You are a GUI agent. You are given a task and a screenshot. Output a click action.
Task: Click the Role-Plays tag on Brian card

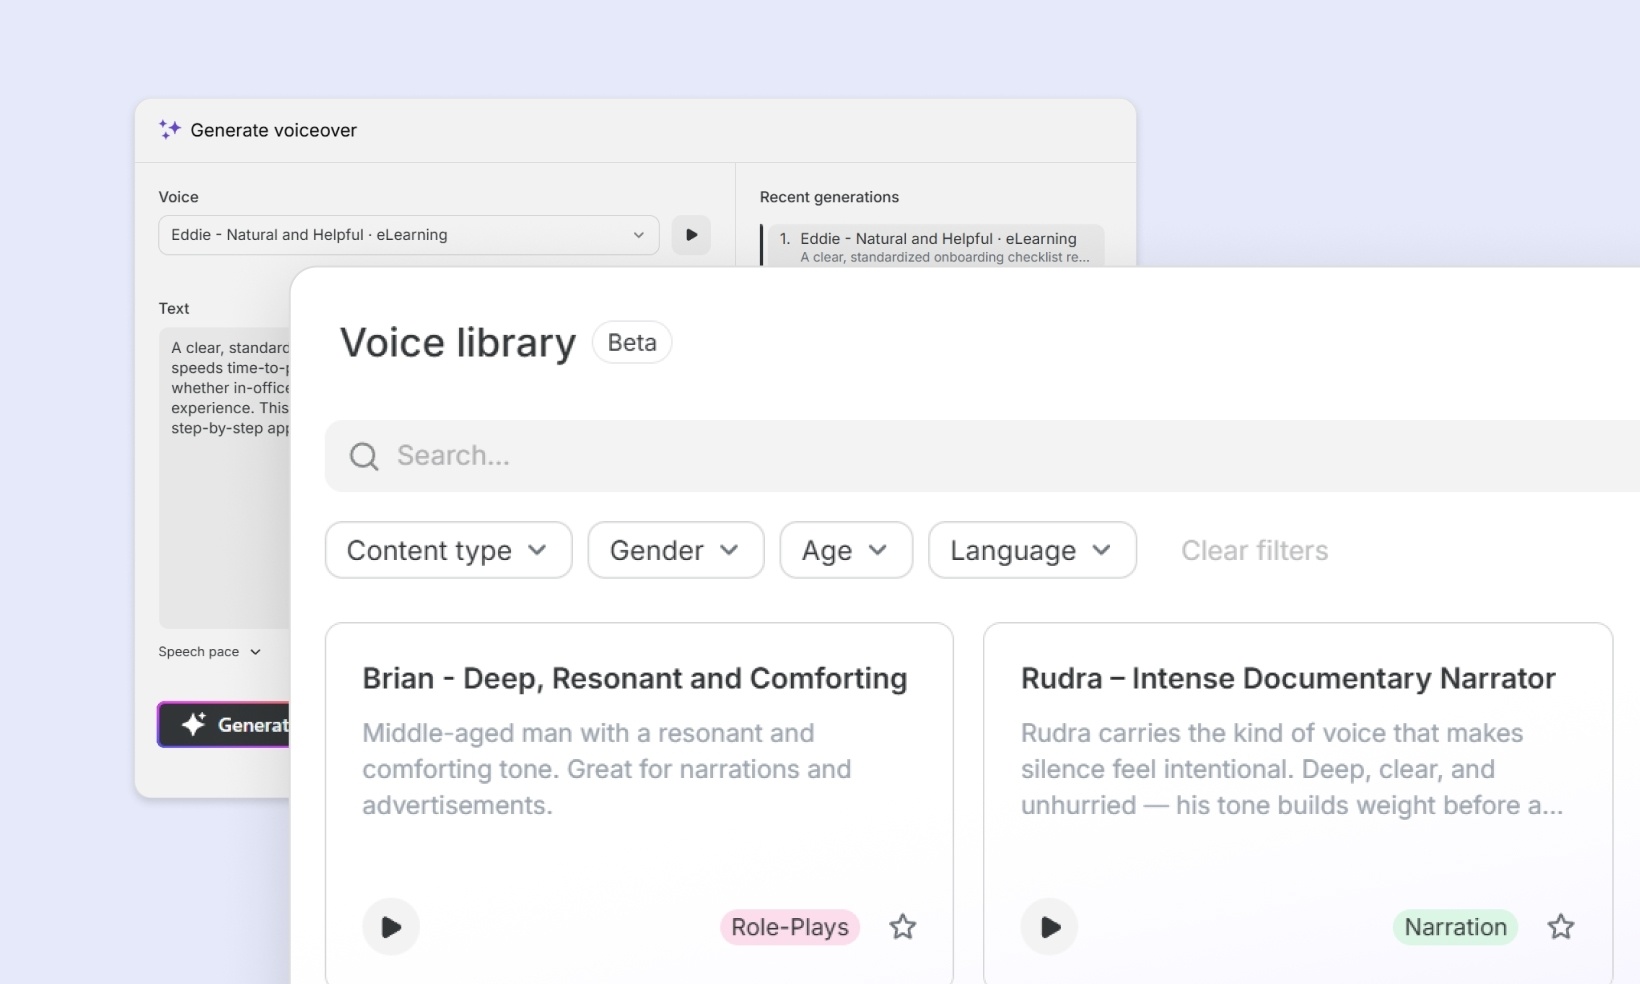tap(790, 927)
